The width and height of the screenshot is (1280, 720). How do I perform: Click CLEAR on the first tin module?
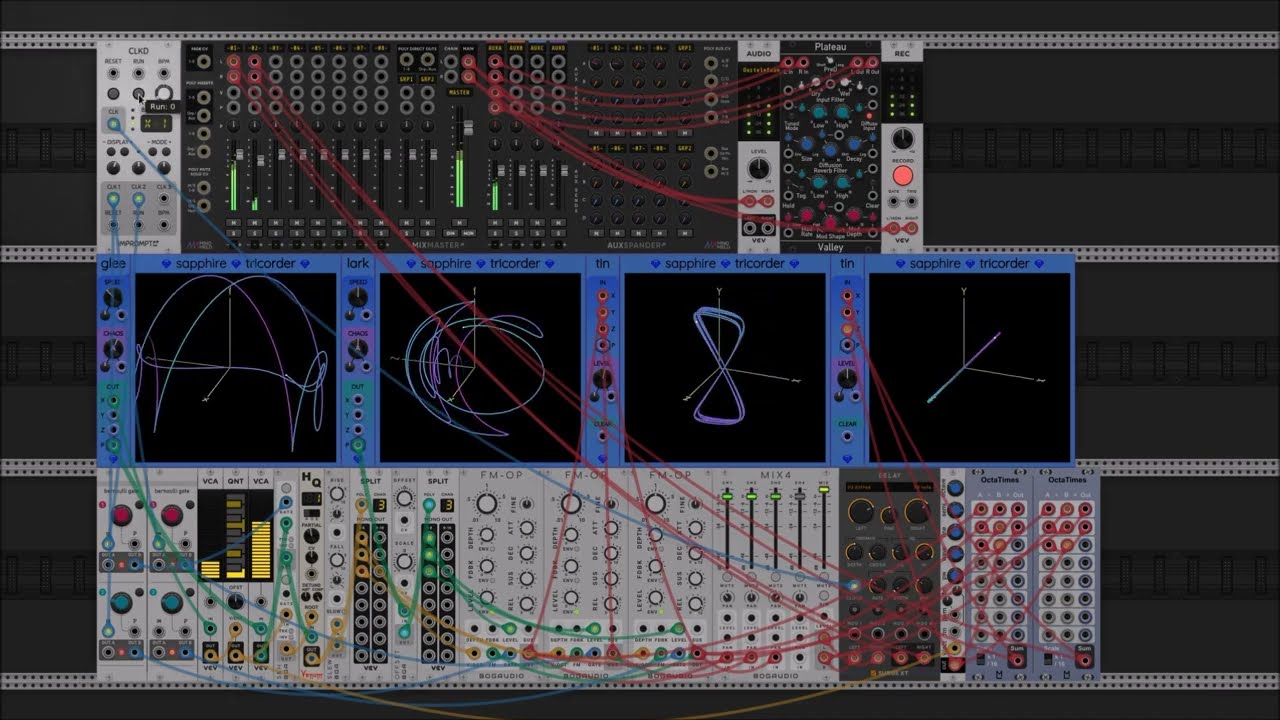602,424
